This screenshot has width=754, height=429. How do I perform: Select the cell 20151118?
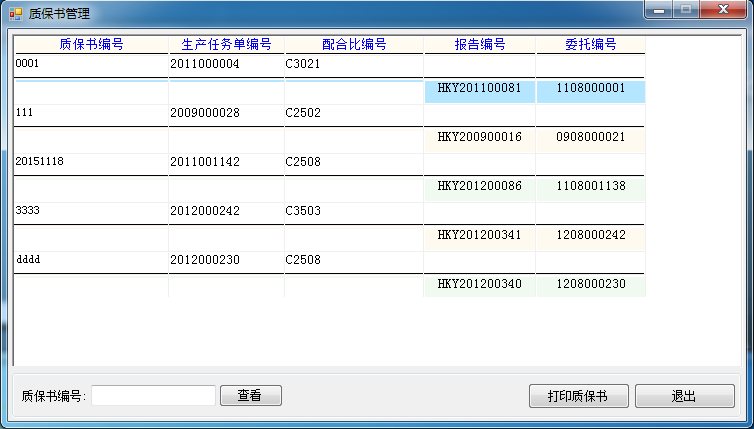click(91, 162)
